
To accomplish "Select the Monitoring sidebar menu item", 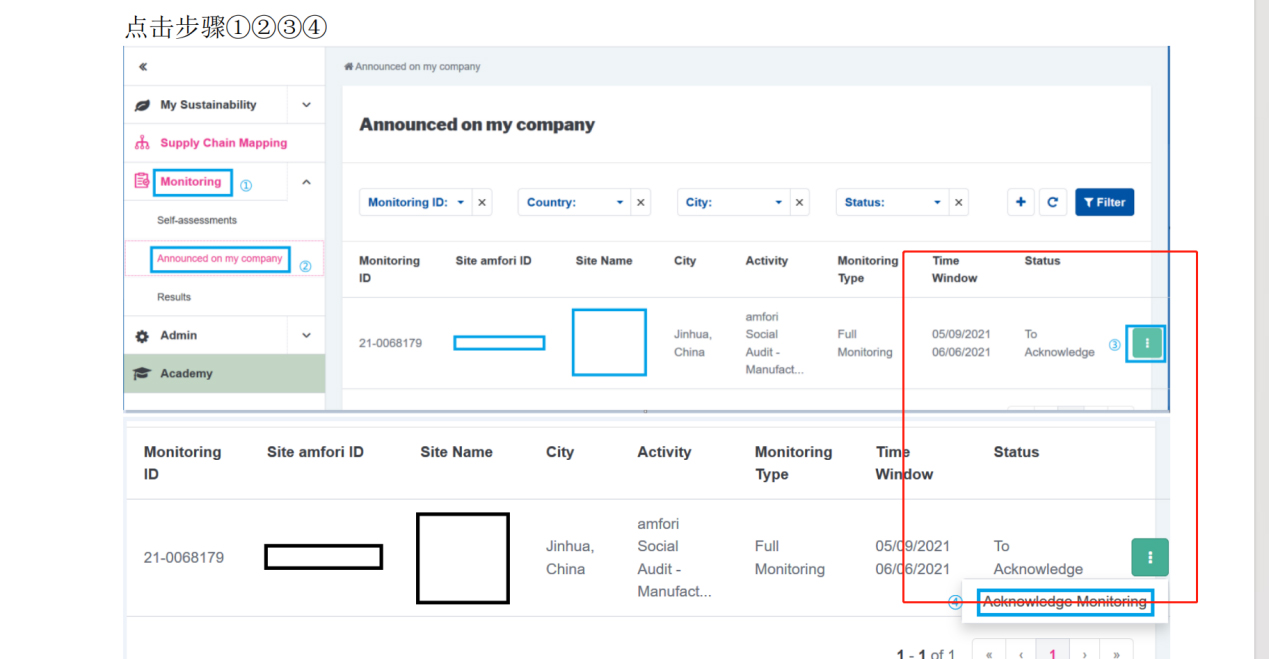I will [191, 182].
